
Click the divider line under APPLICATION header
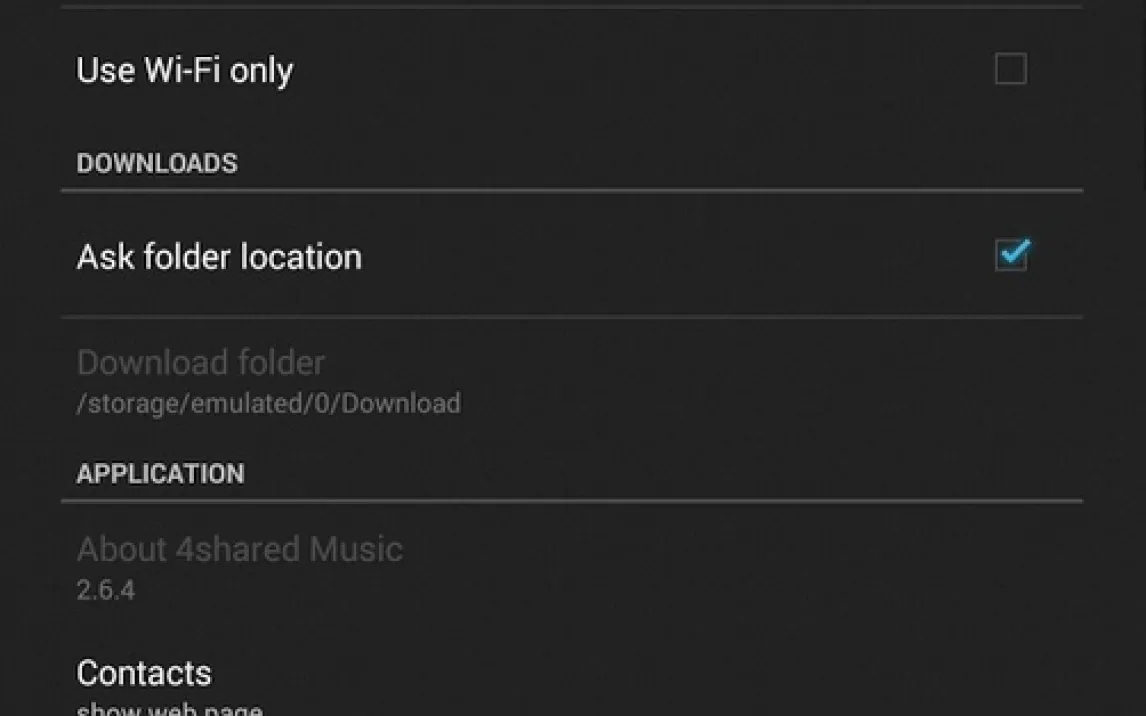[572, 500]
